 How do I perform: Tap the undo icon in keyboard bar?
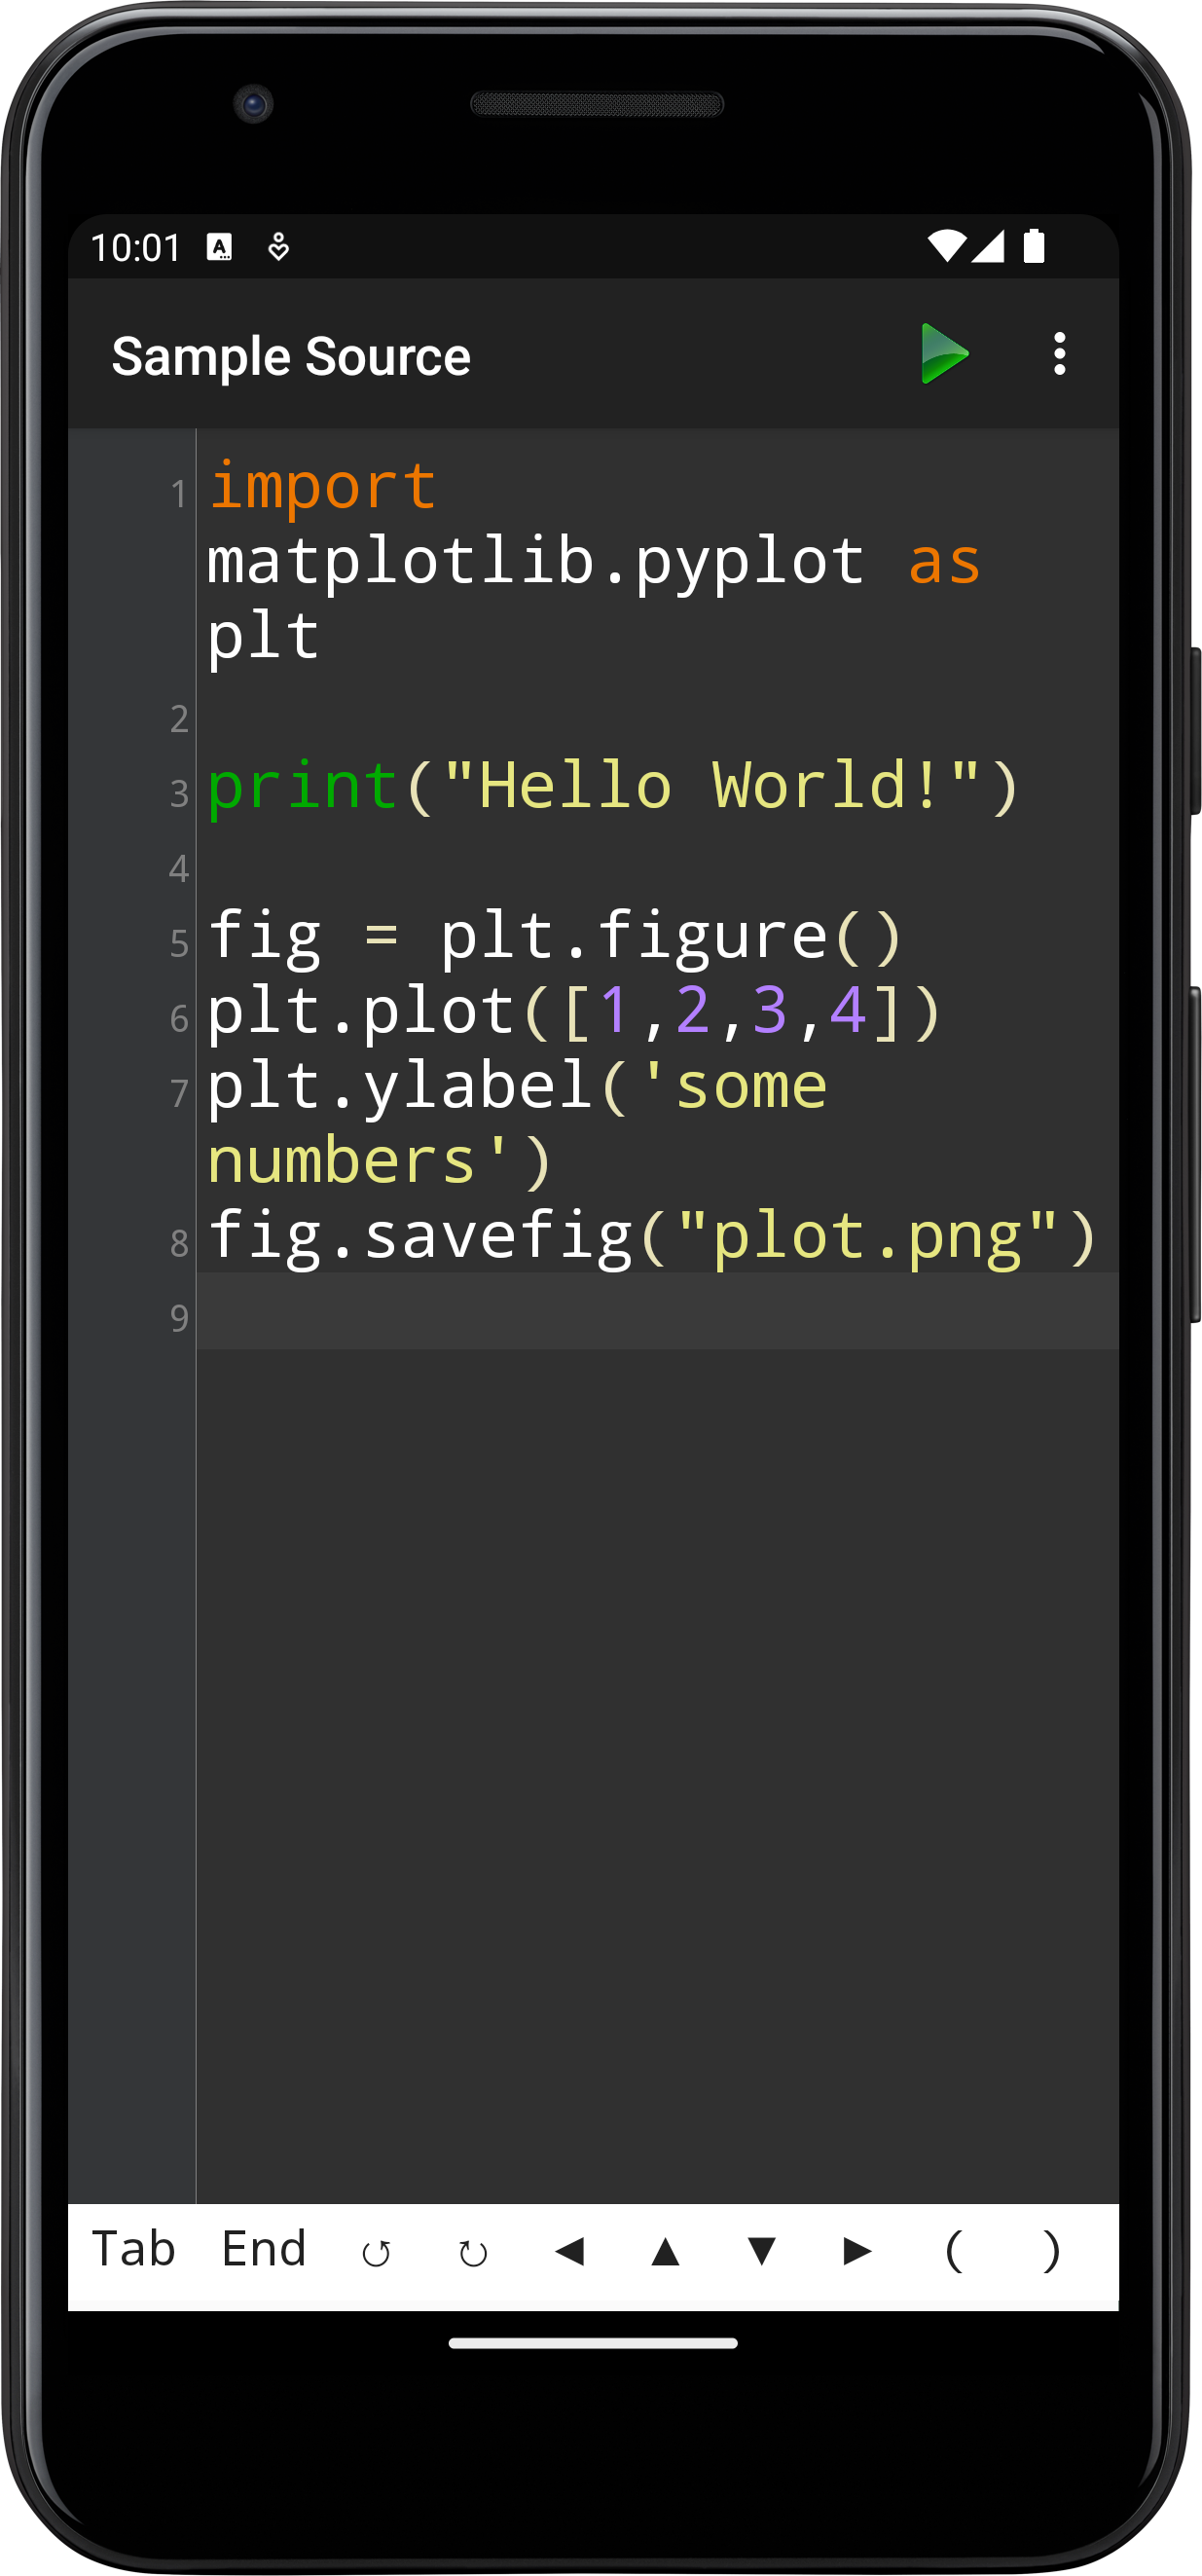click(377, 2250)
